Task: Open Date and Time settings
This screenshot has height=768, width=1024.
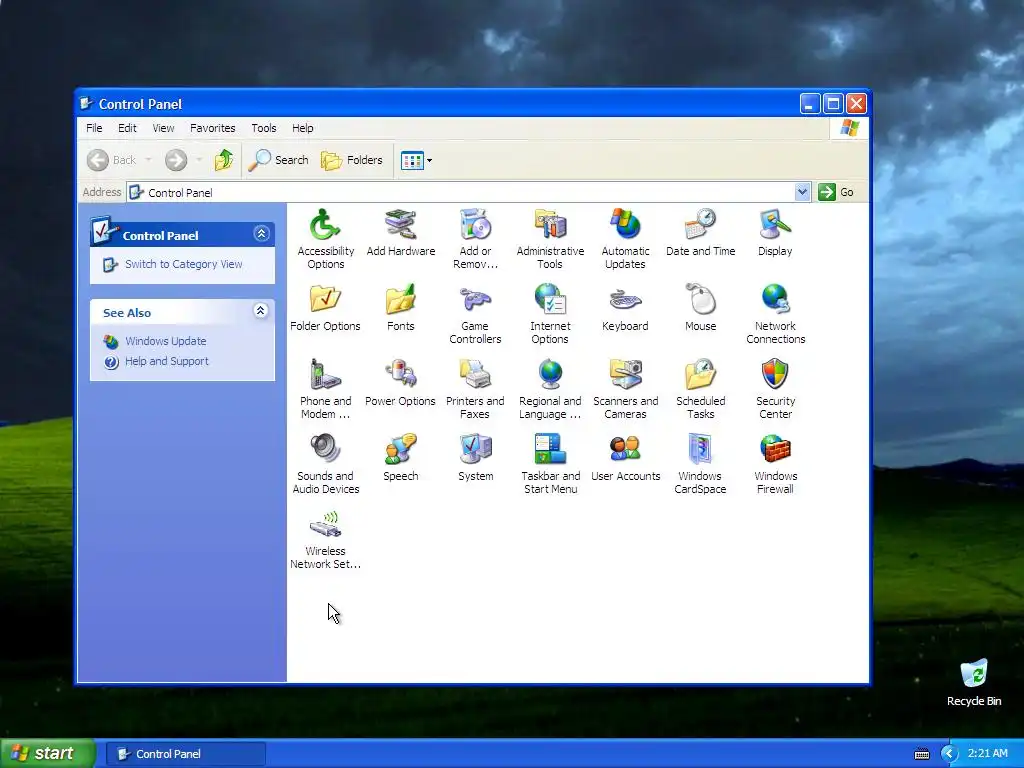Action: click(x=700, y=232)
